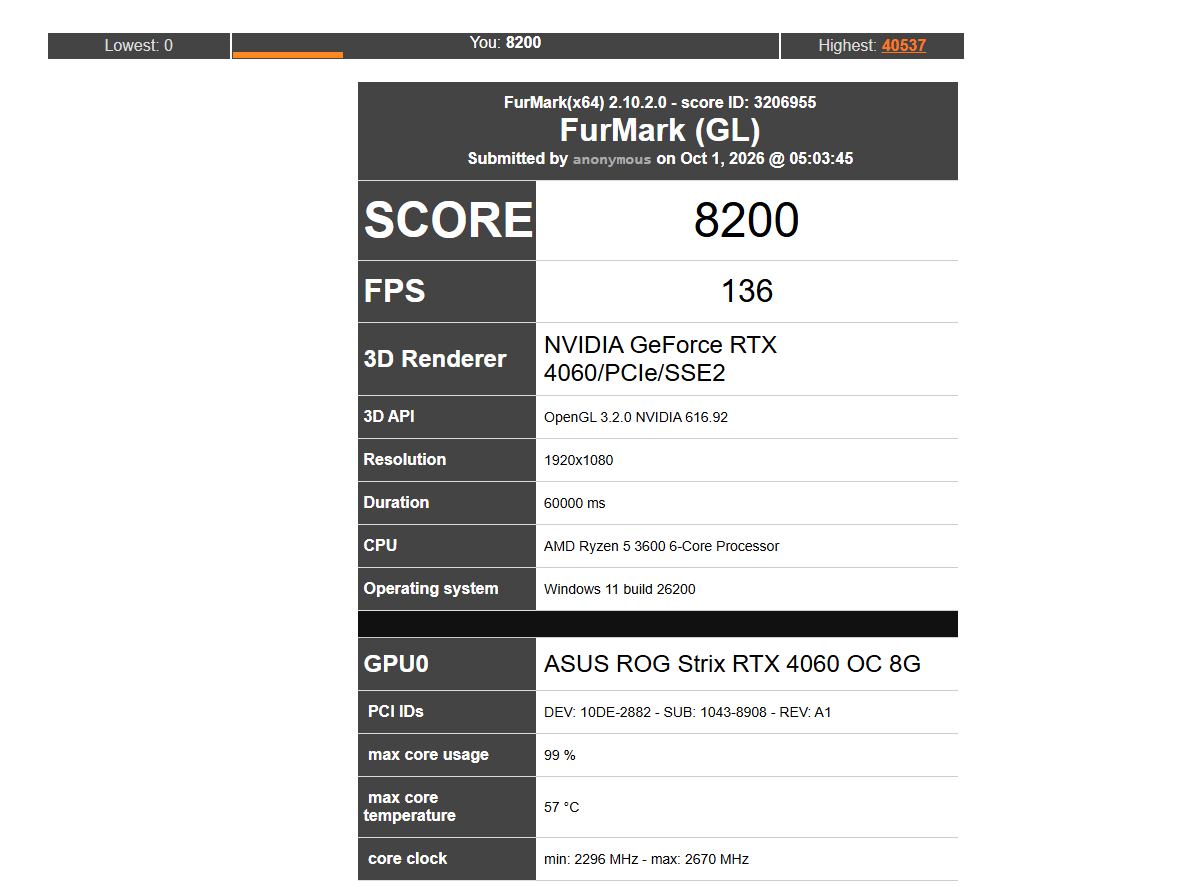Select the ASUS ROG Strix RTX 4060 name
The width and height of the screenshot is (1179, 888).
(x=732, y=664)
